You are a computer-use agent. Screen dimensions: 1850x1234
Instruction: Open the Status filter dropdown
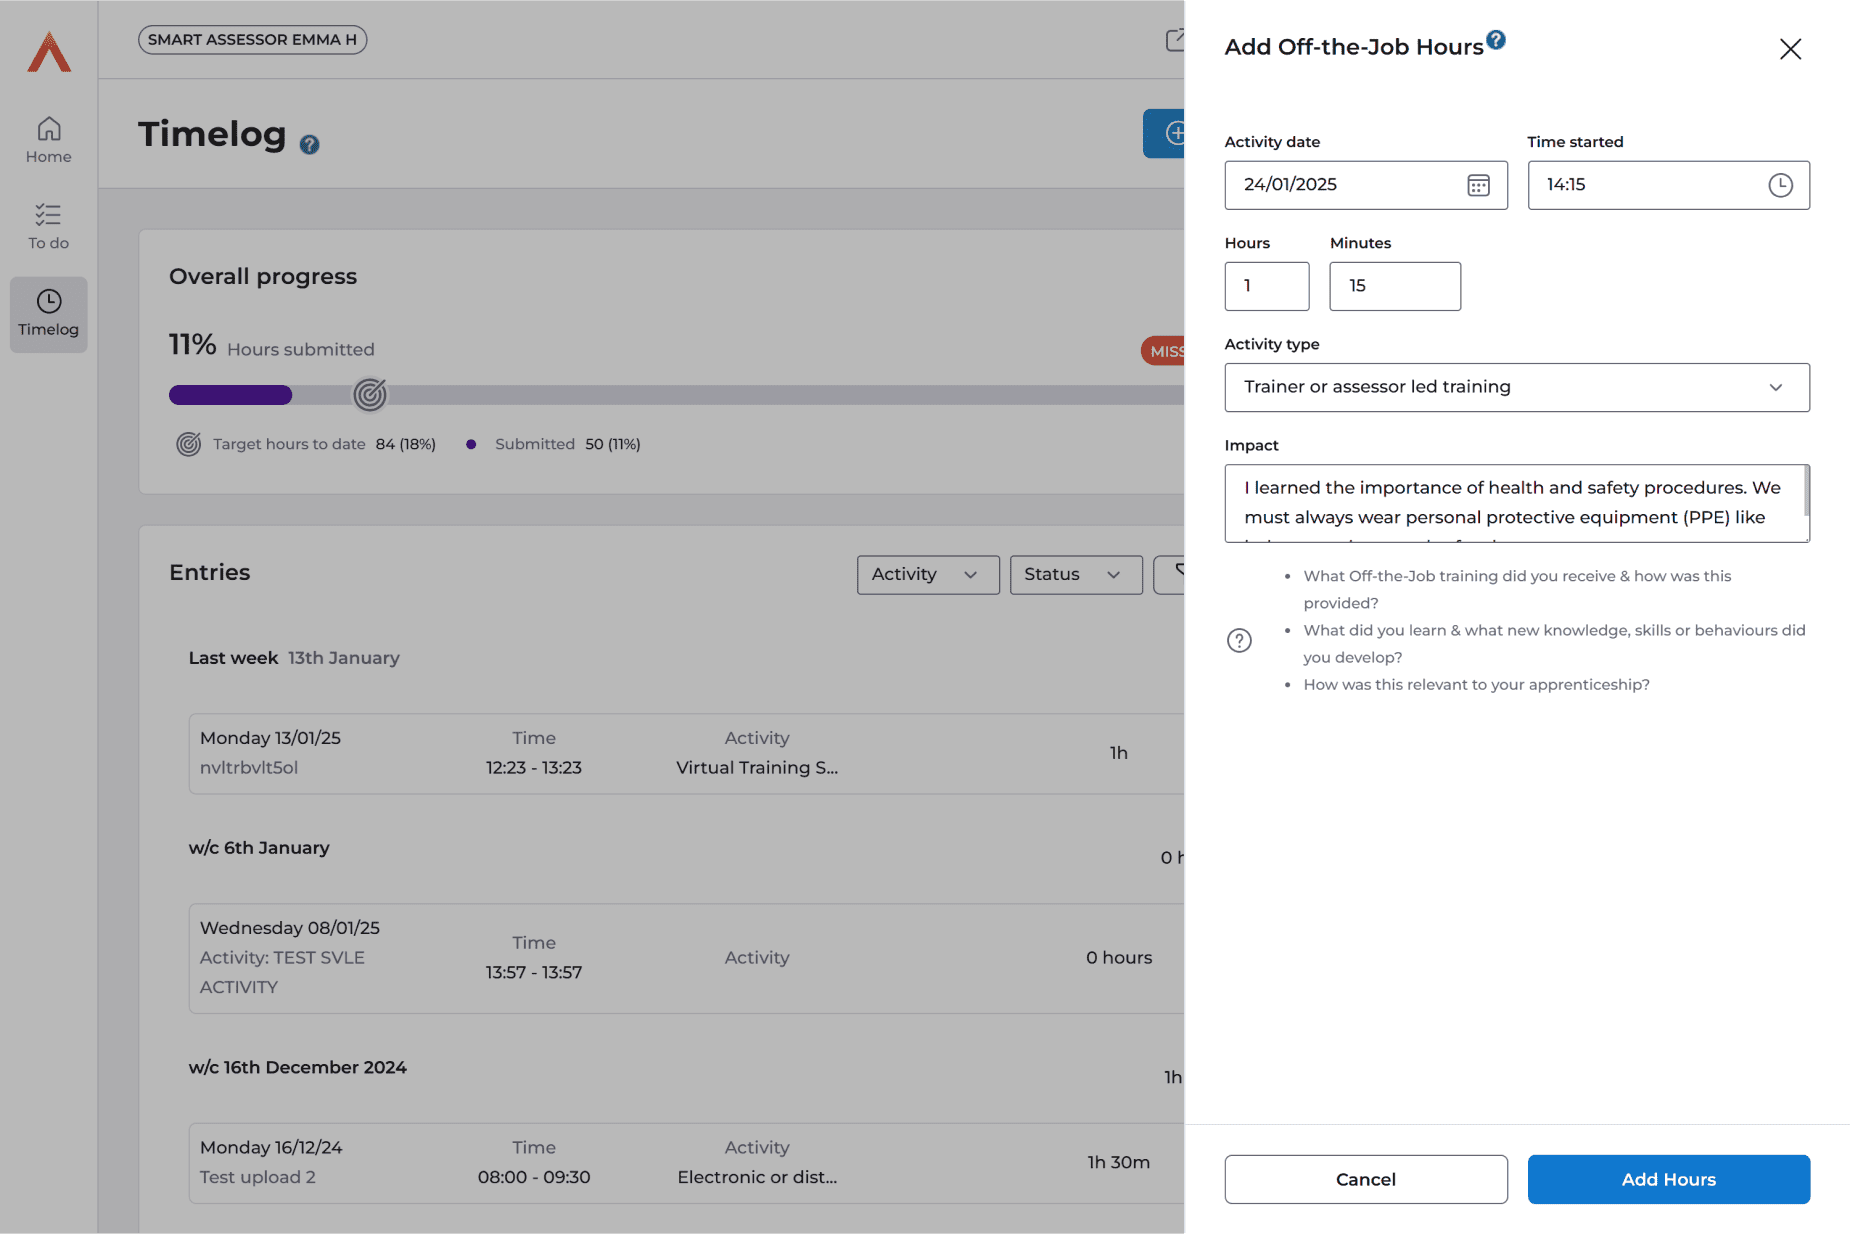click(1075, 575)
